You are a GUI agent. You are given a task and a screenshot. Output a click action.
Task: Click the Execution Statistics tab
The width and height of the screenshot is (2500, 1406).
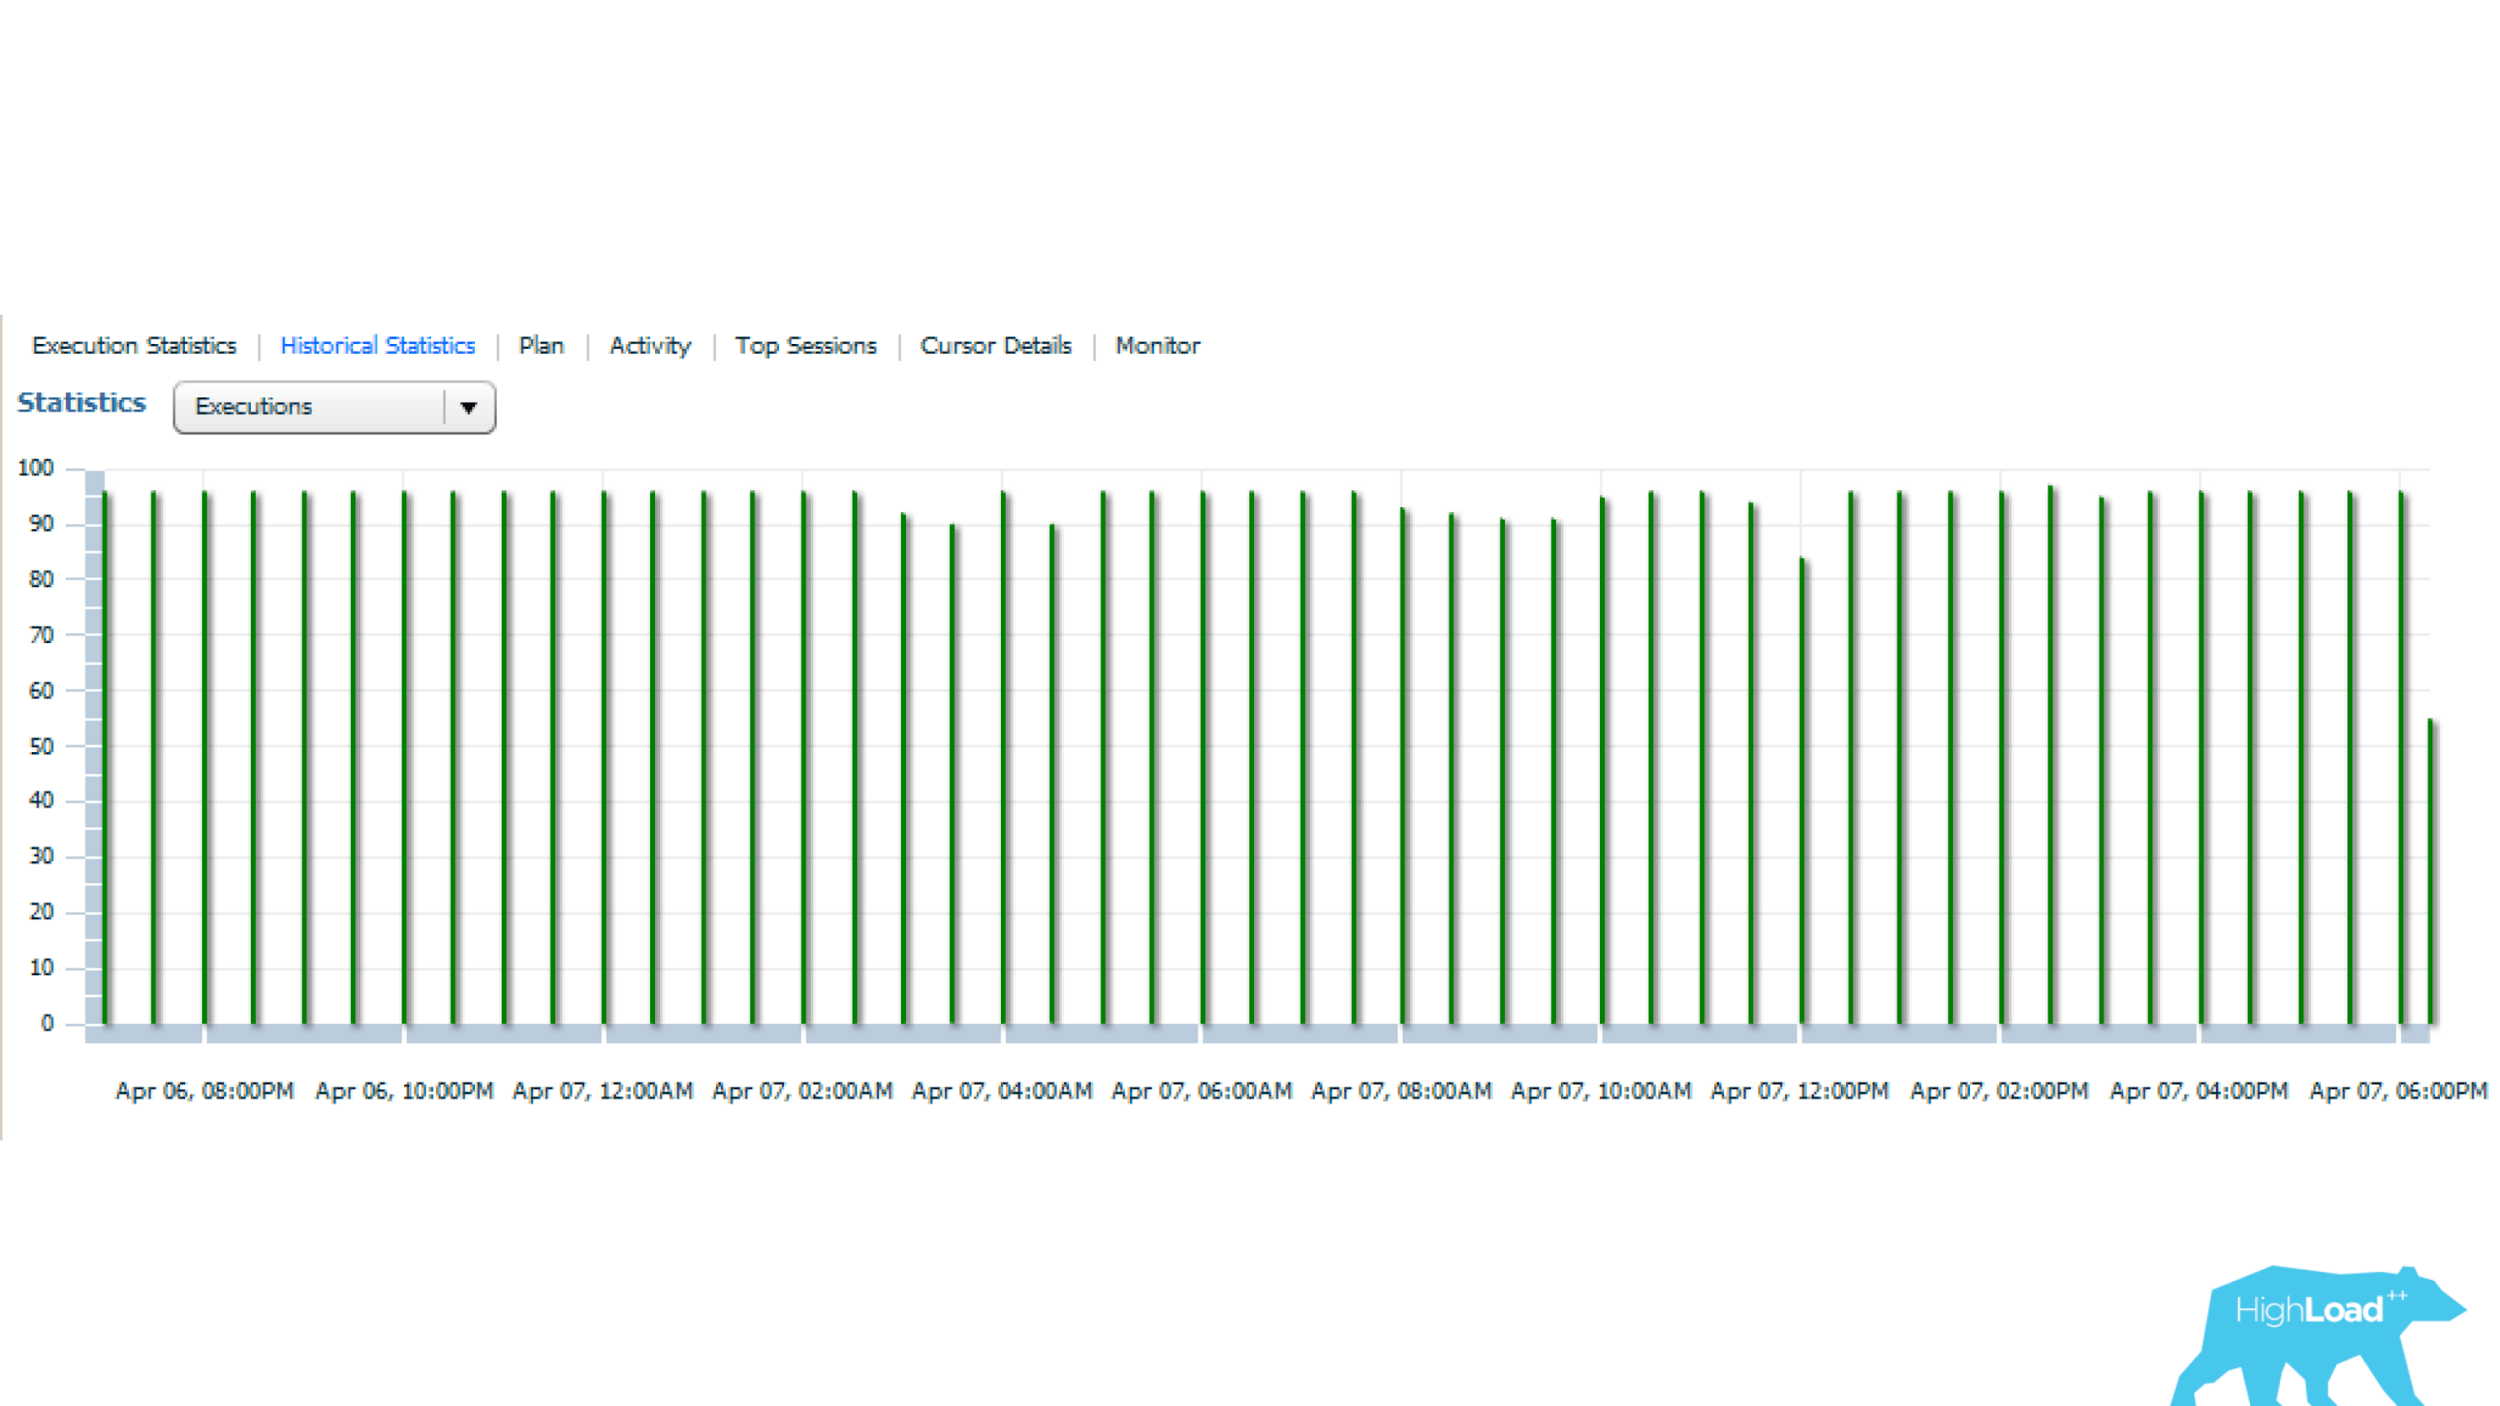click(134, 345)
